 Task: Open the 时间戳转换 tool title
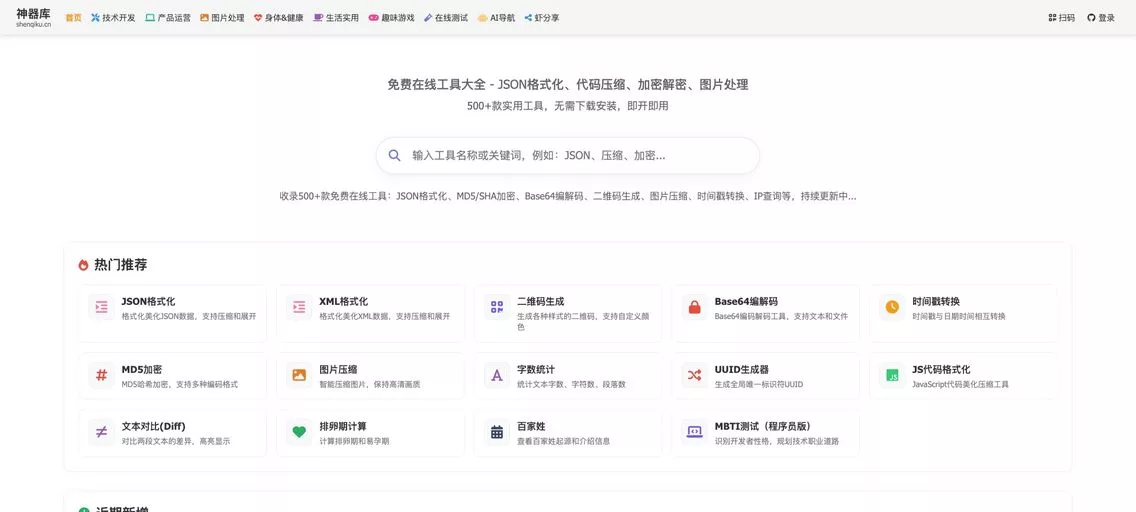coord(936,301)
